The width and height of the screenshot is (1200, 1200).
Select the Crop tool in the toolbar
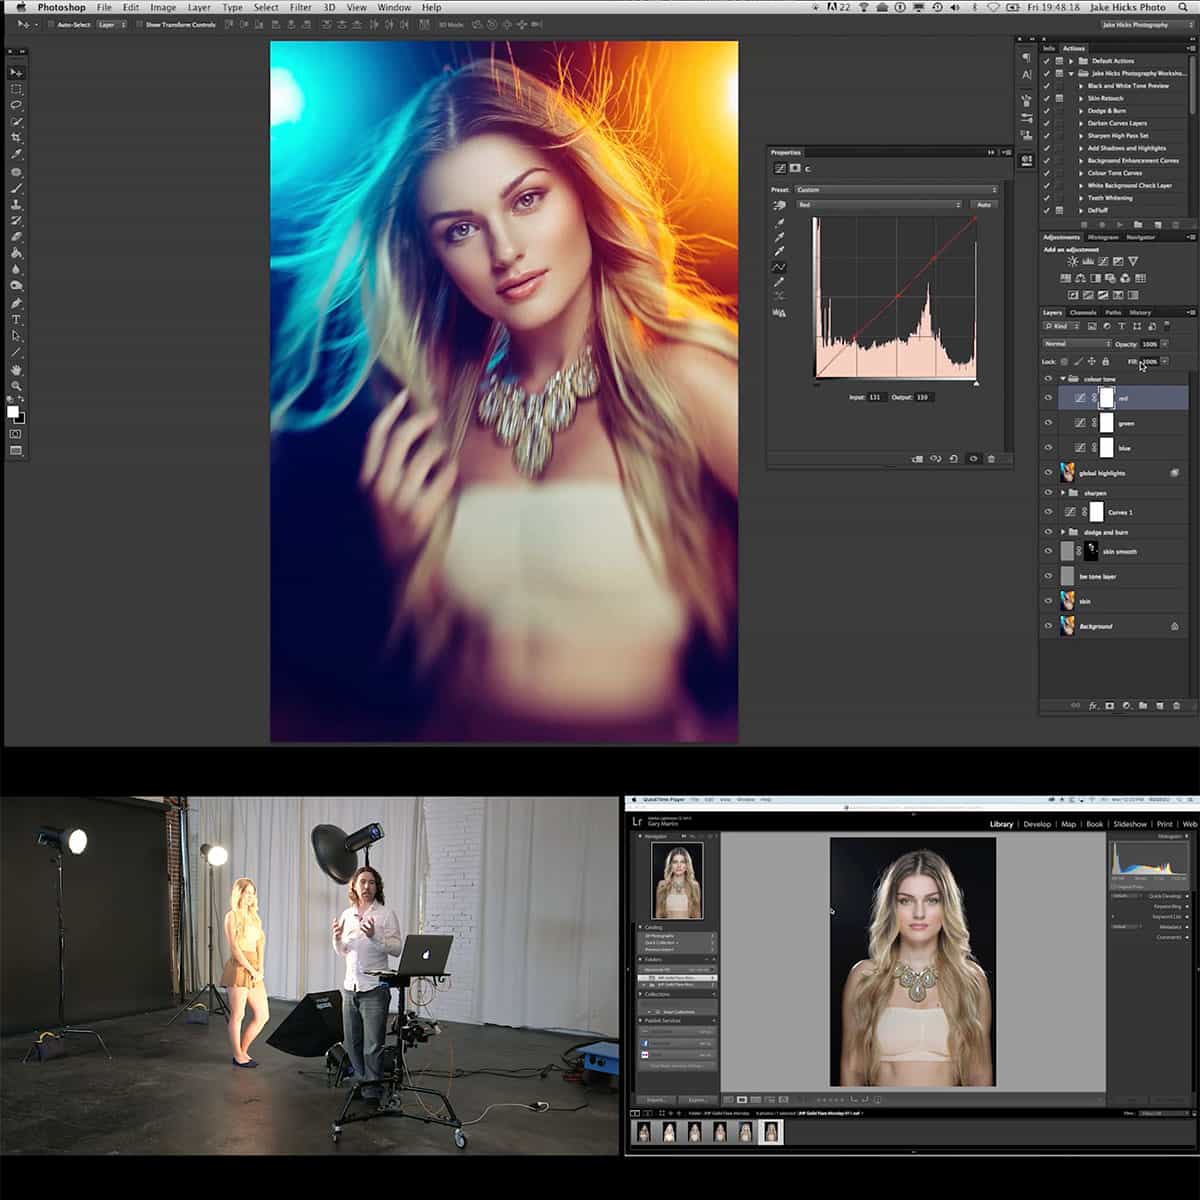click(16, 138)
